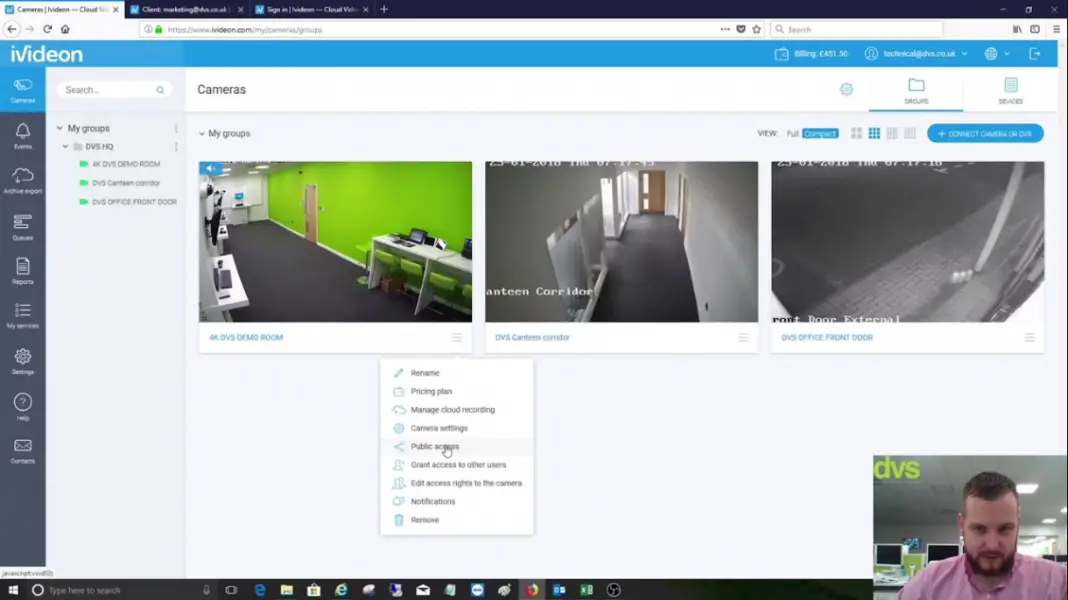Open My services in sidebar
1068x600 pixels.
point(22,316)
